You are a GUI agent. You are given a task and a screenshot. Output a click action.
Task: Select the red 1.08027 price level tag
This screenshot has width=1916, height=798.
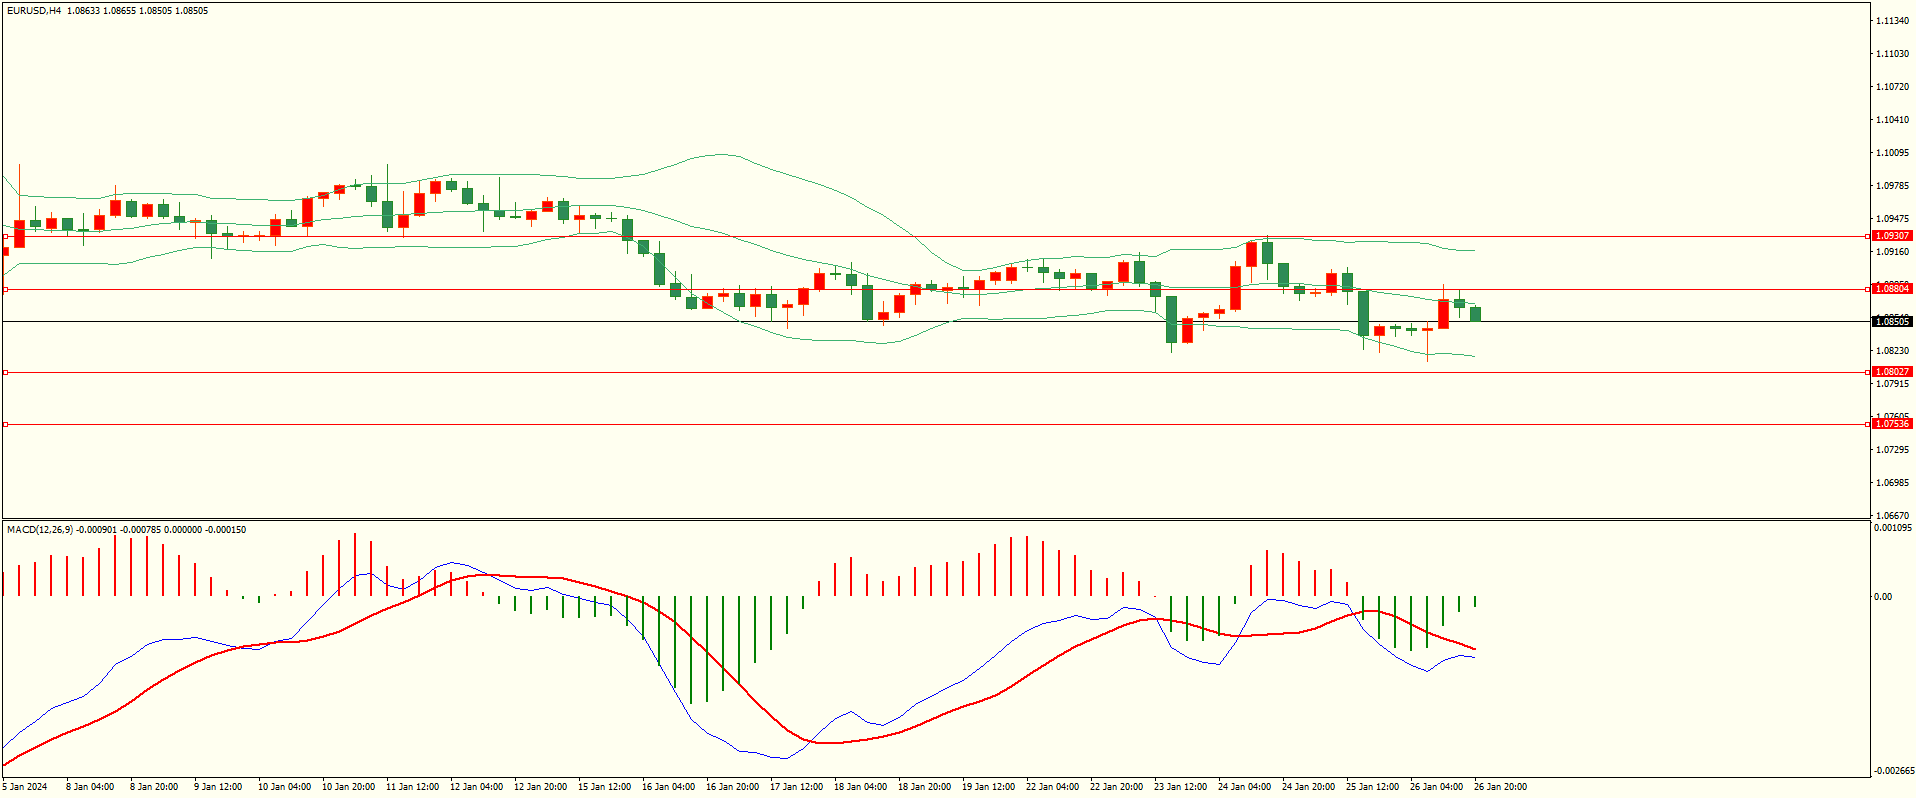click(x=1892, y=372)
